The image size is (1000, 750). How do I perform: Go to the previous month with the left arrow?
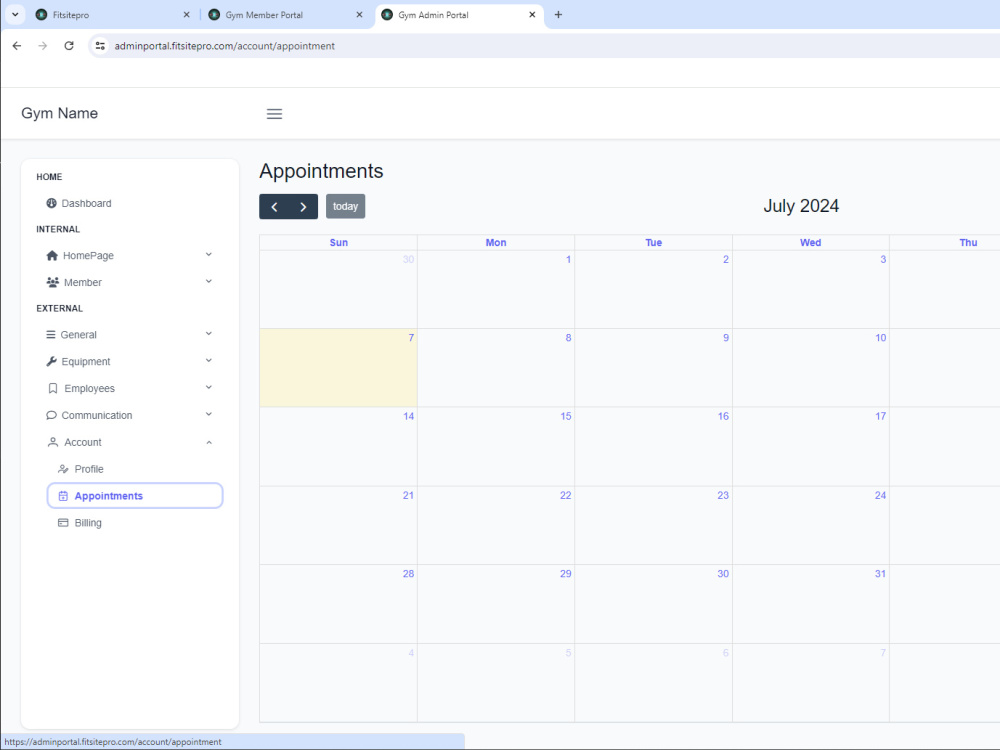tap(274, 207)
